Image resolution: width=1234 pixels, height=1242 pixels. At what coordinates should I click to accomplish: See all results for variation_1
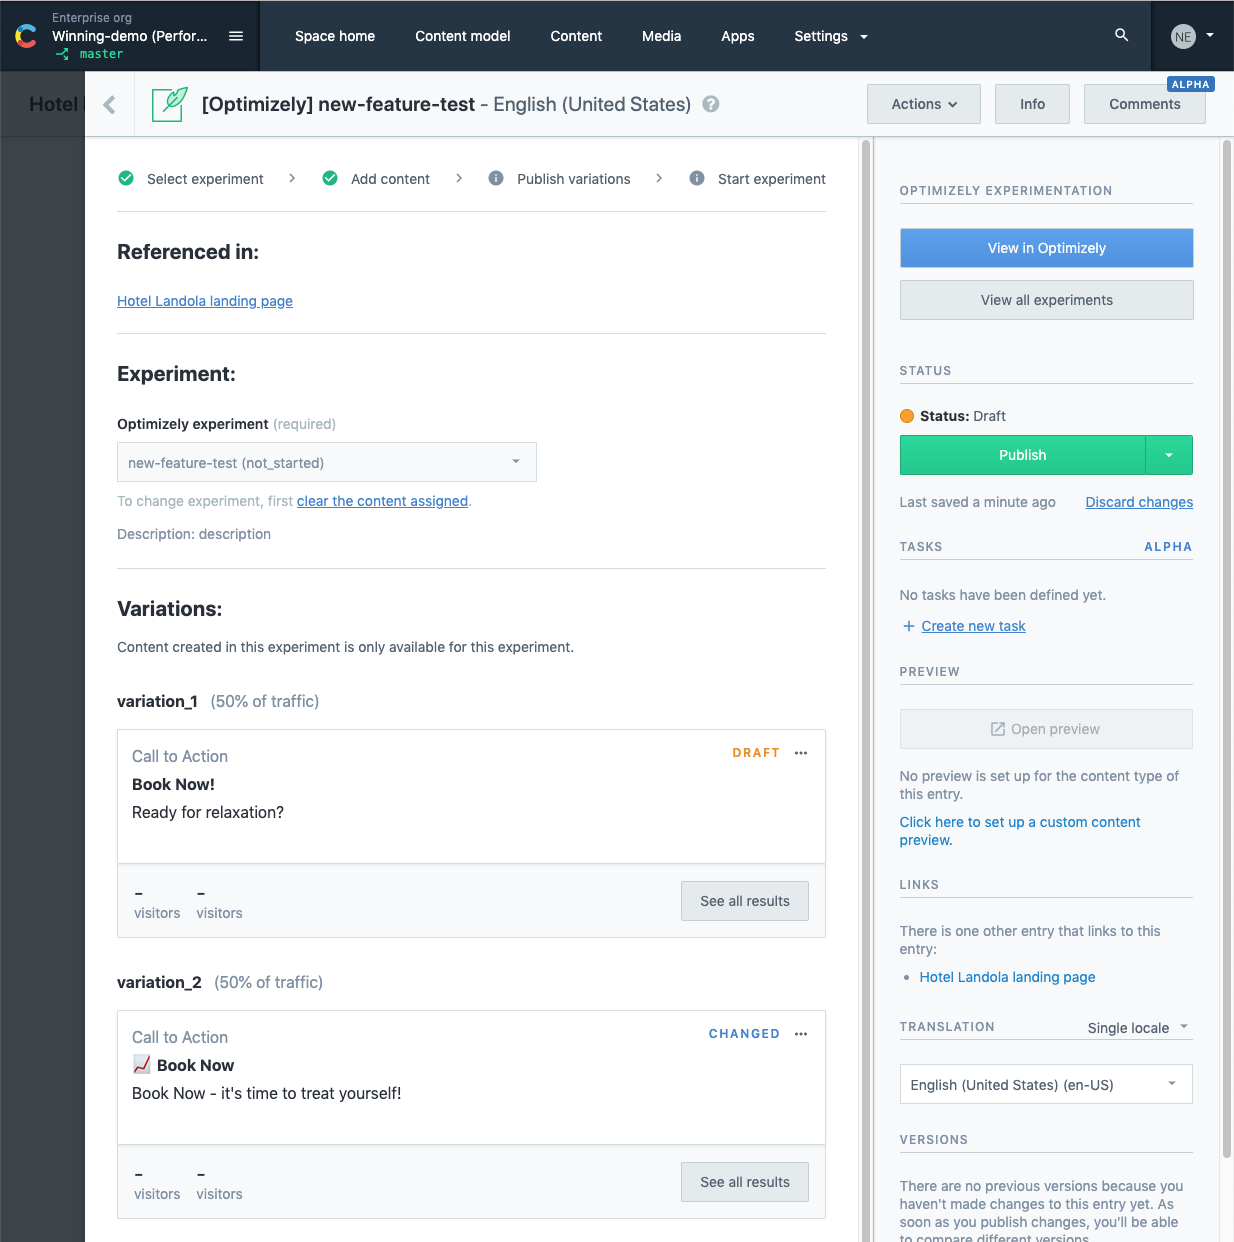click(x=745, y=901)
